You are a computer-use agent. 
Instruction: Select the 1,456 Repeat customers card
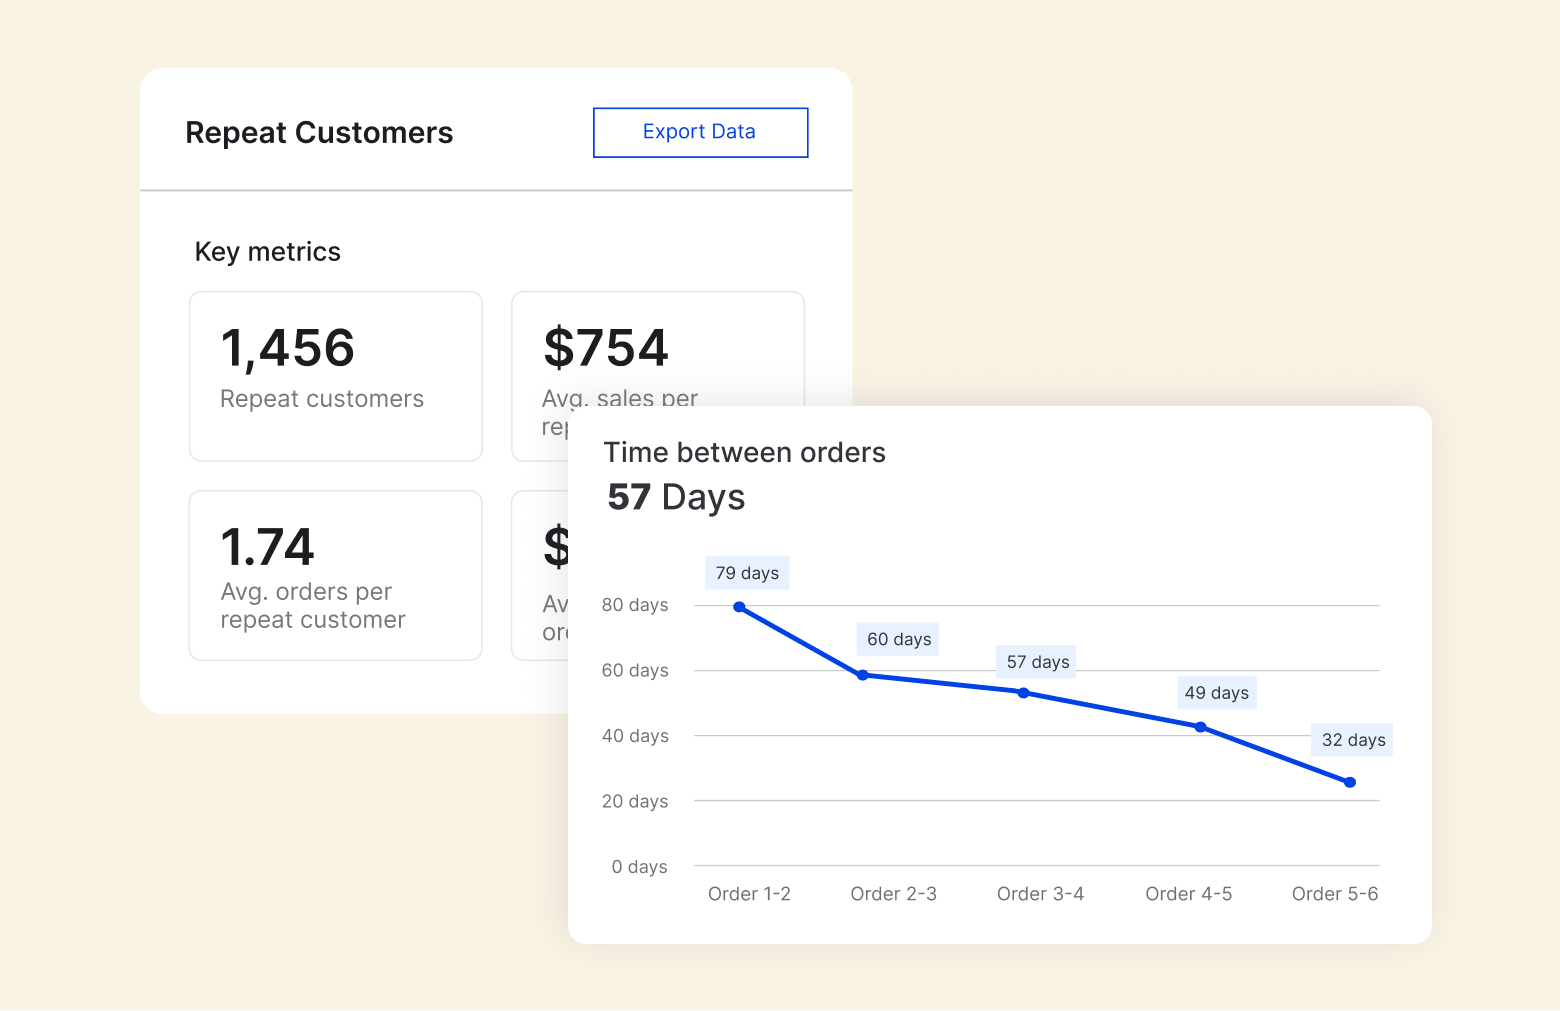(x=335, y=376)
